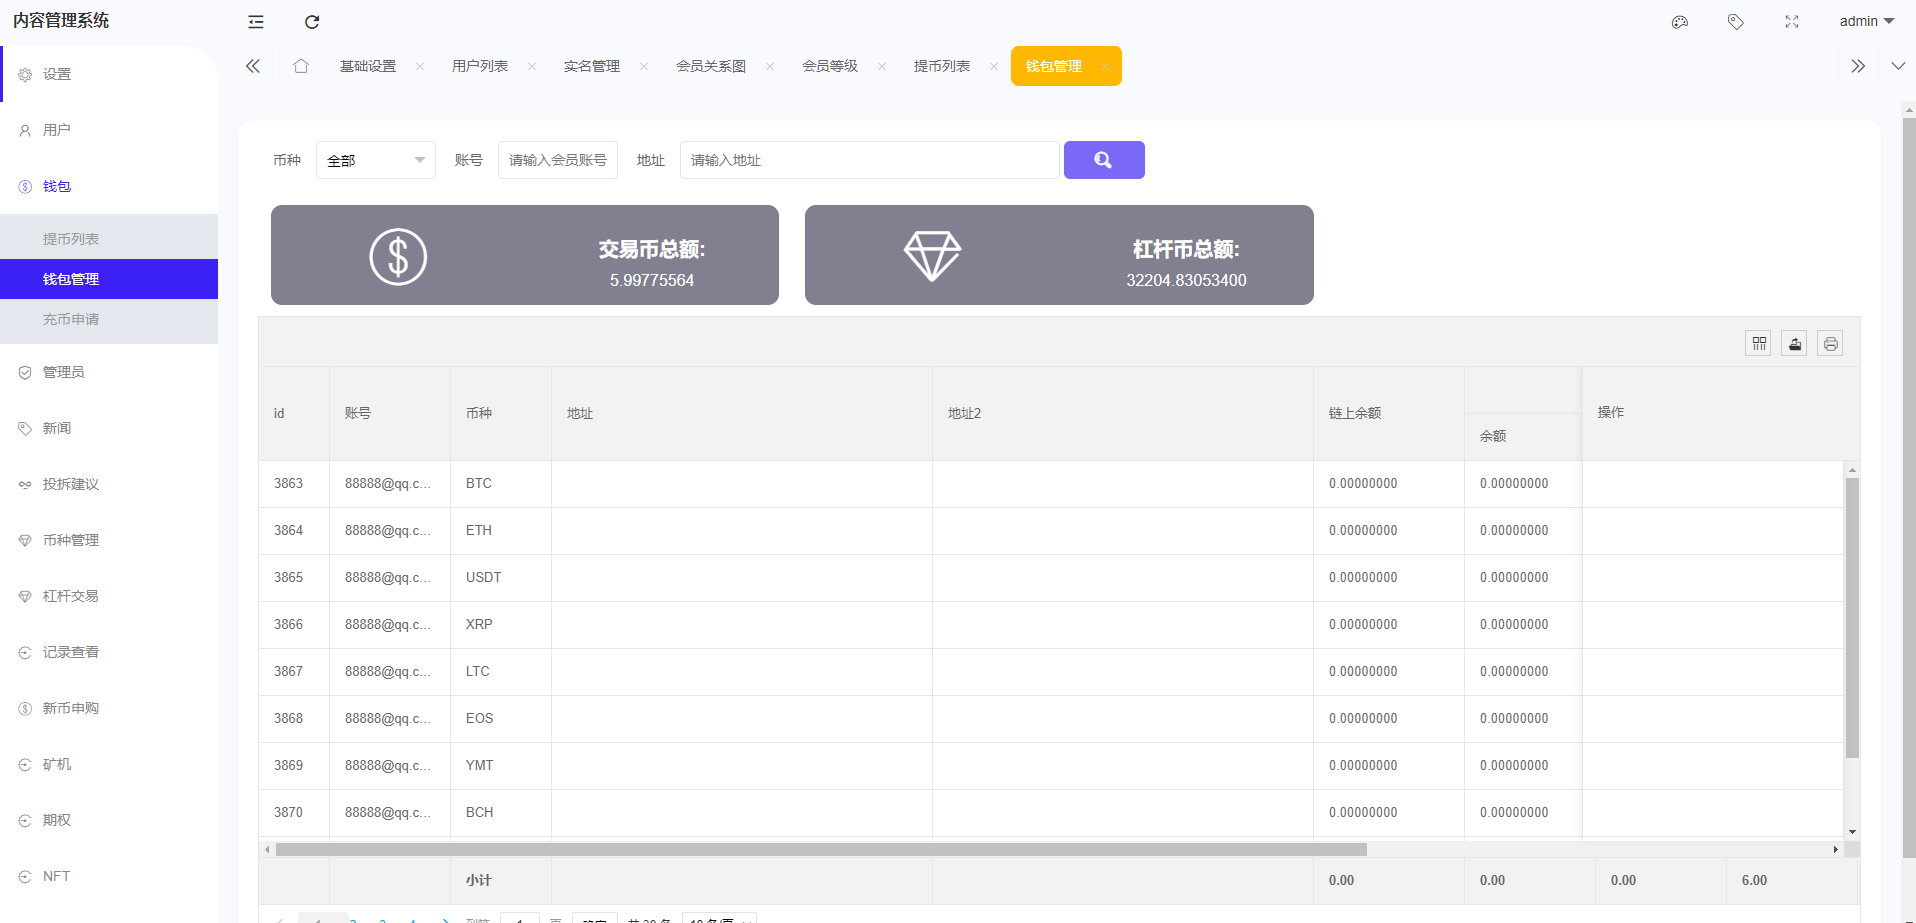Screen dimensions: 1916x923
Task: Click the purple search button
Action: (1104, 160)
